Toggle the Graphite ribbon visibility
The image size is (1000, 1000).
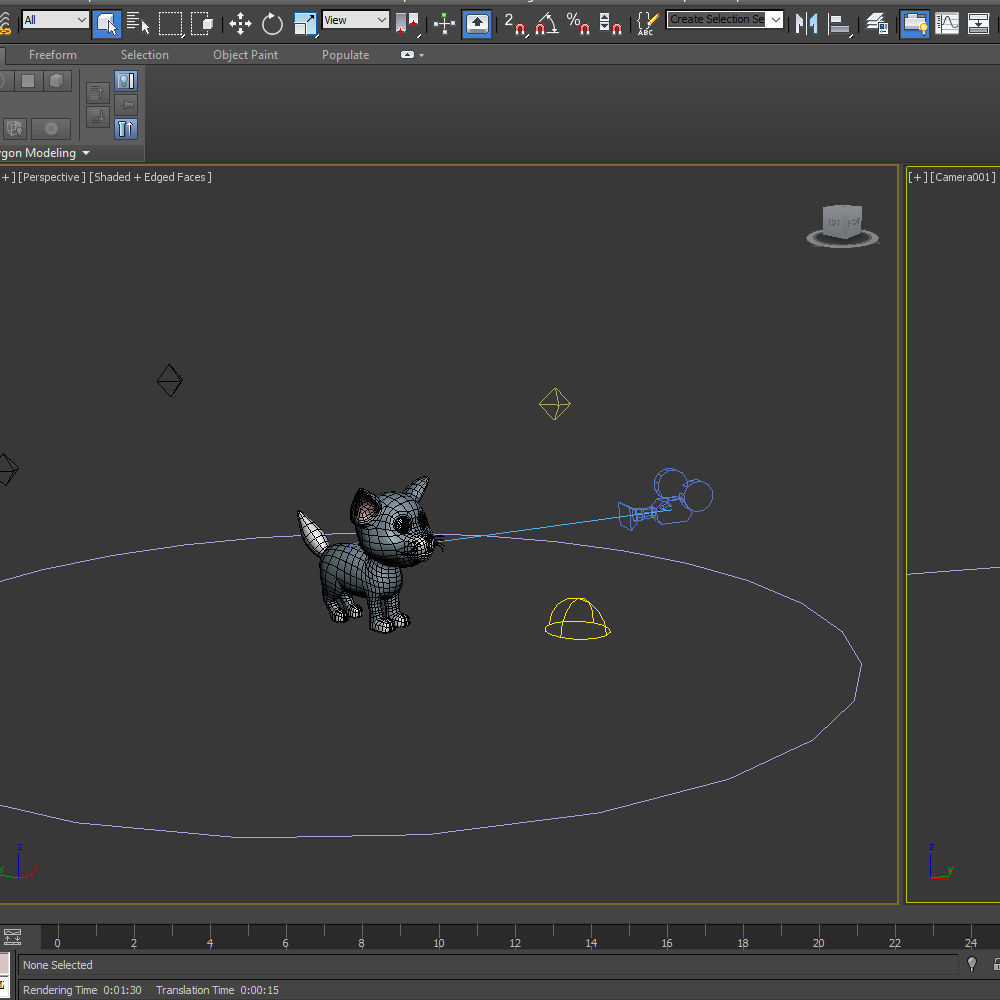coord(915,24)
